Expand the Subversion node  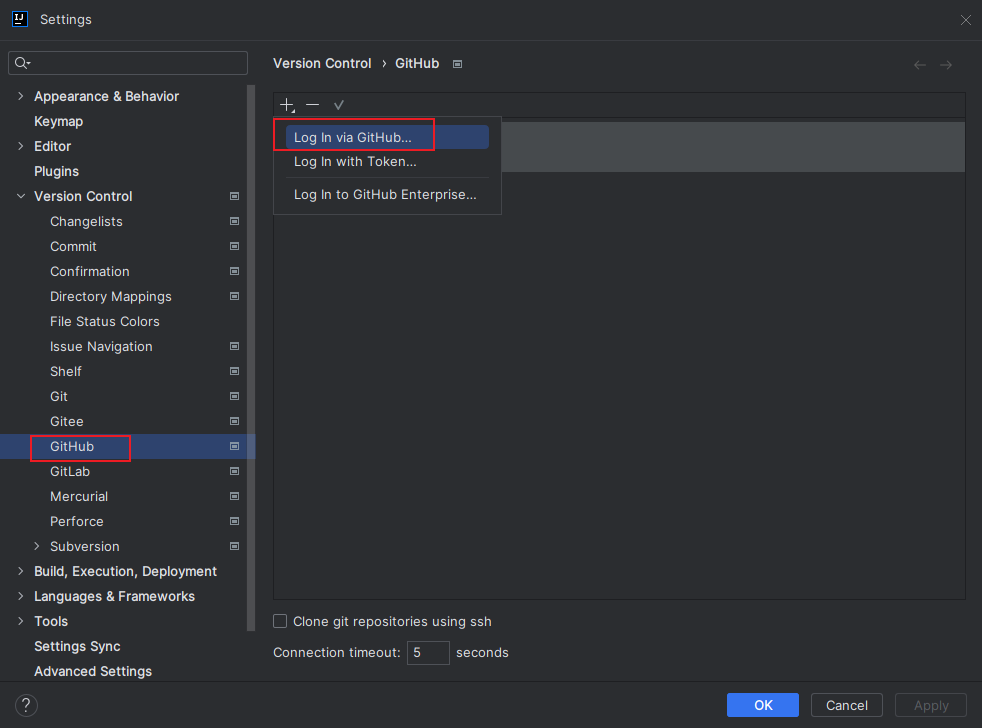click(x=37, y=546)
